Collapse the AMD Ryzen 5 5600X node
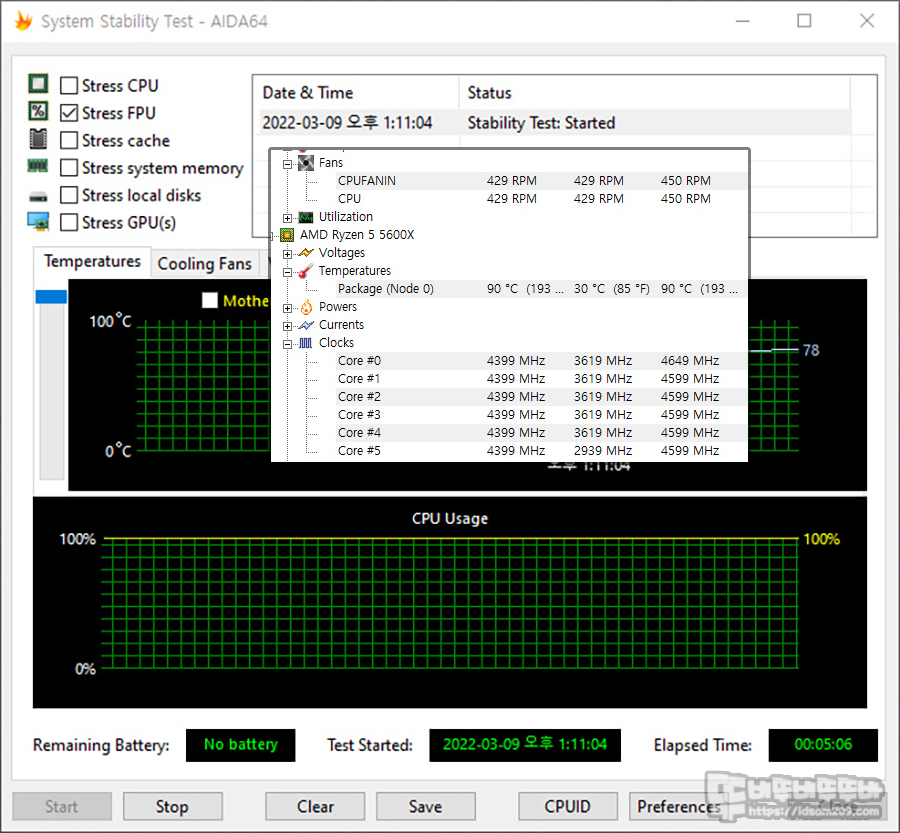This screenshot has height=833, width=900. click(273, 236)
